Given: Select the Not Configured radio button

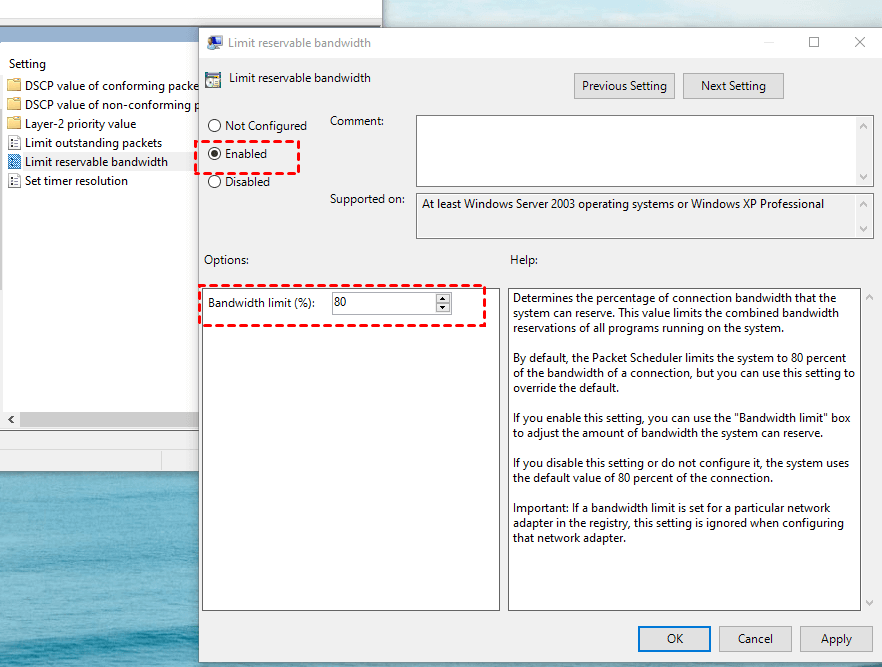Looking at the screenshot, I should (214, 125).
